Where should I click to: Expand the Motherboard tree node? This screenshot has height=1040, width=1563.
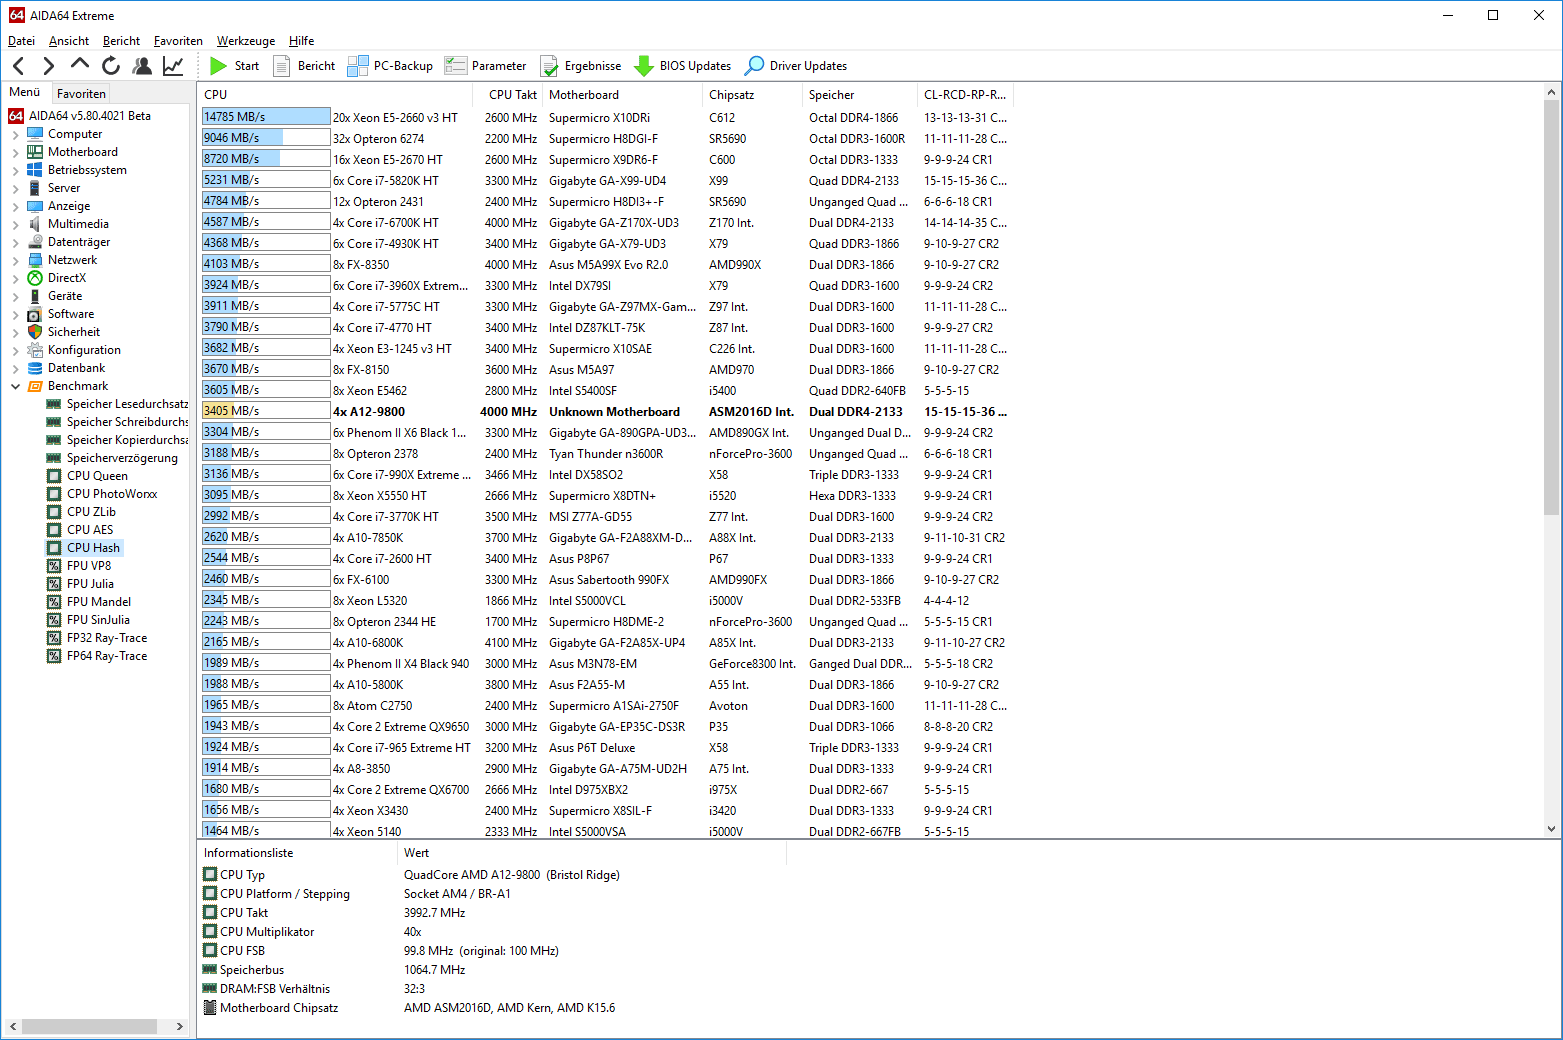tap(15, 153)
